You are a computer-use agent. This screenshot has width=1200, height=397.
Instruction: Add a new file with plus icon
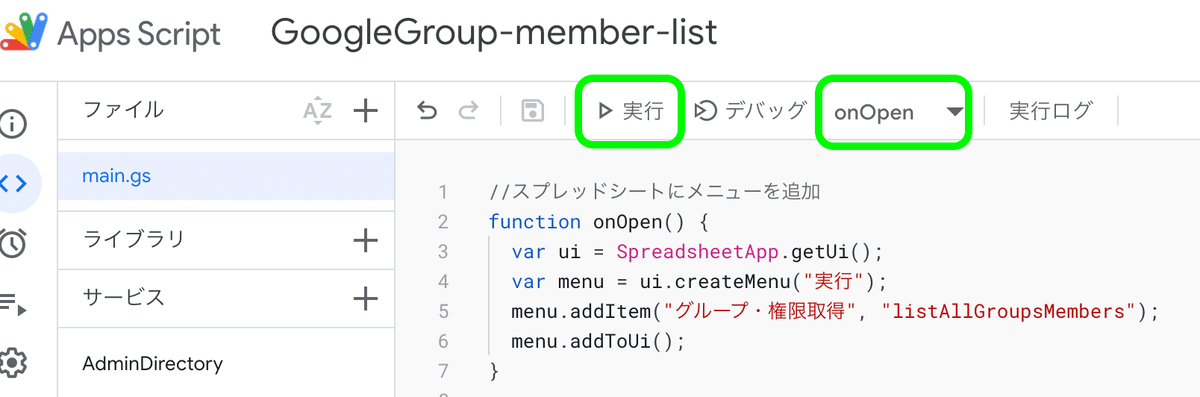(366, 111)
